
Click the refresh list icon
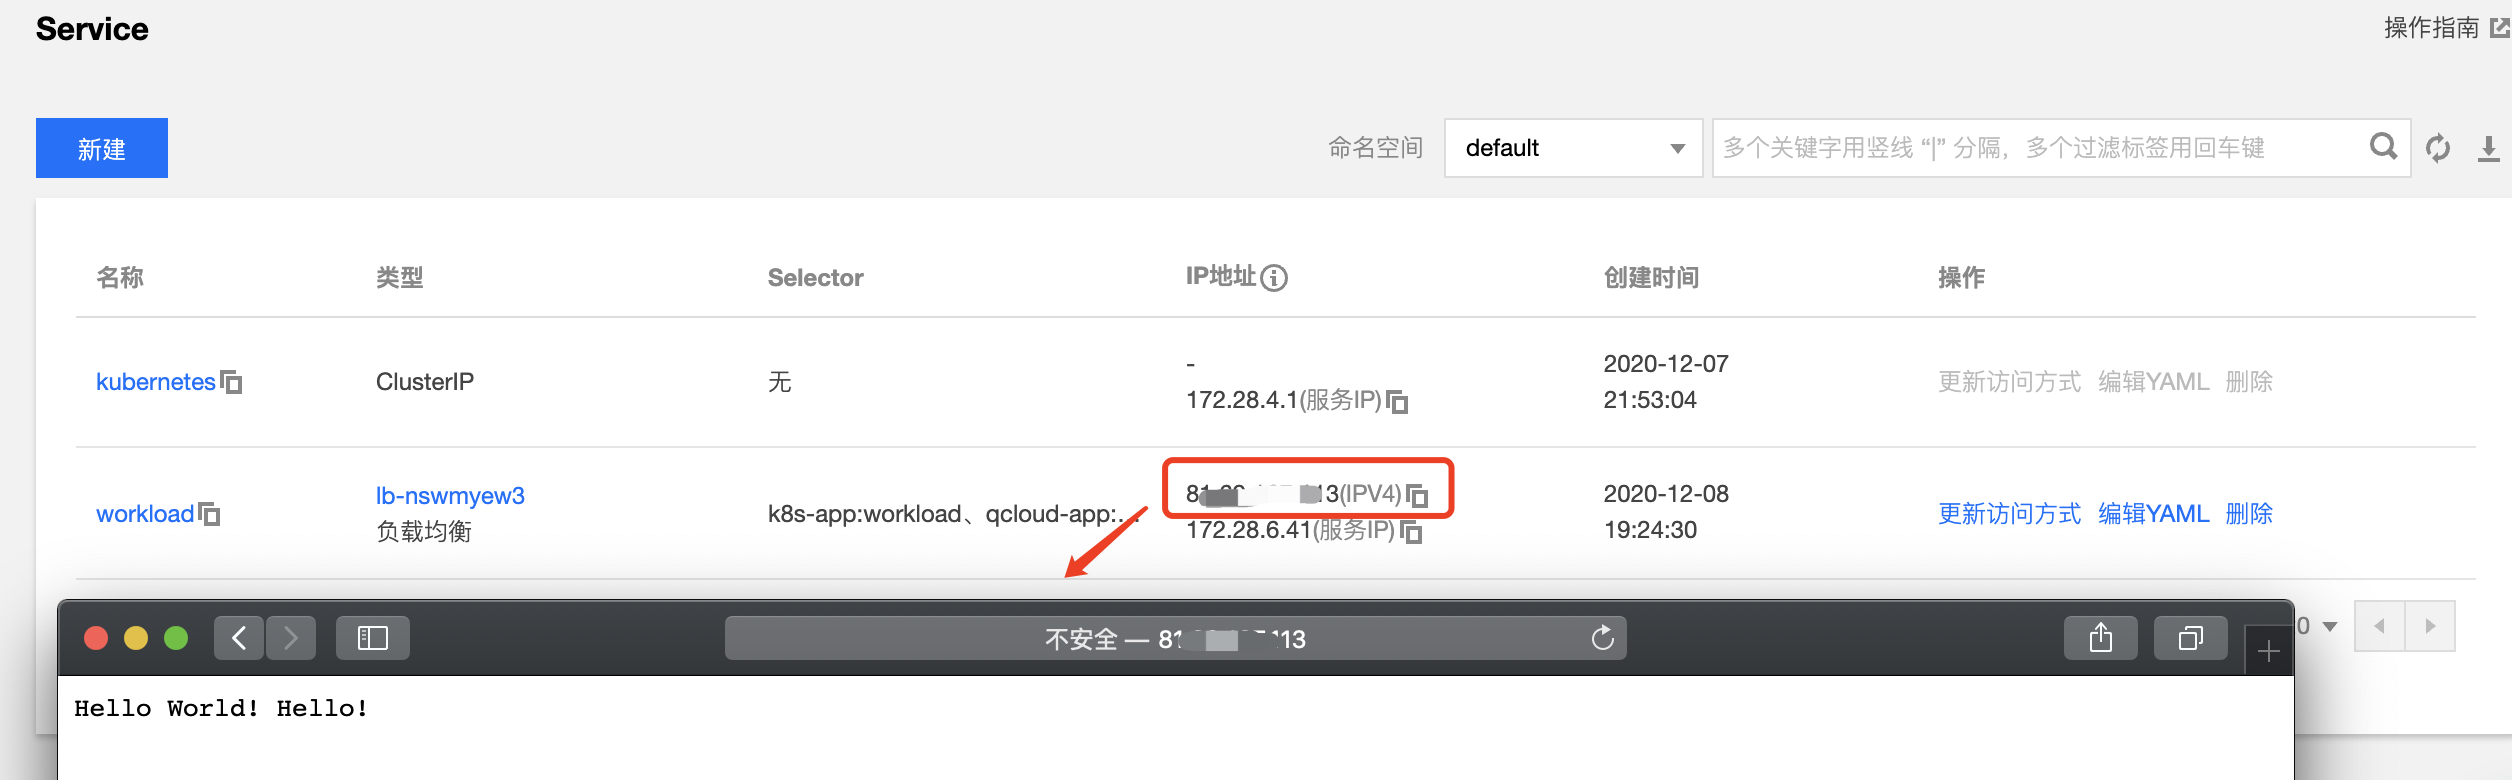click(x=2438, y=148)
